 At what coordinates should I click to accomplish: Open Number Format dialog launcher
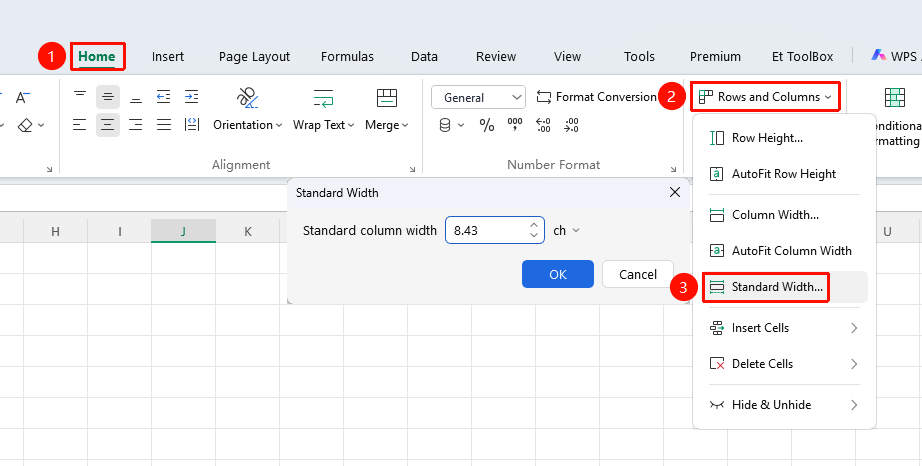673,169
